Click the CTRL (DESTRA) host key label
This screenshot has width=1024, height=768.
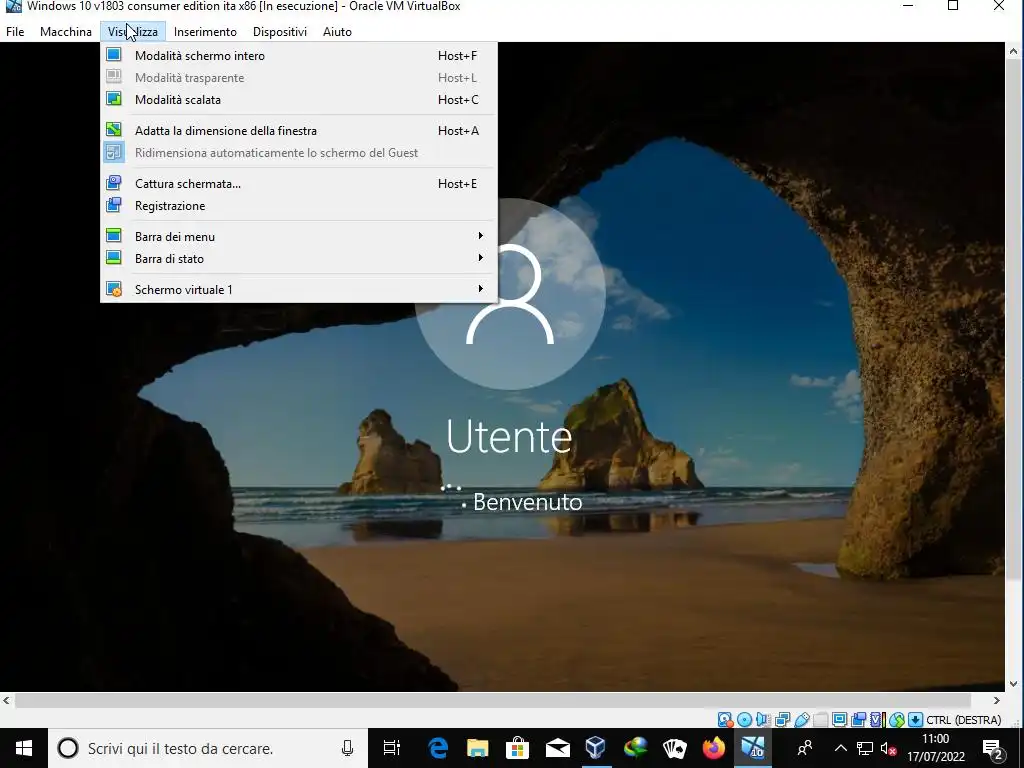963,720
